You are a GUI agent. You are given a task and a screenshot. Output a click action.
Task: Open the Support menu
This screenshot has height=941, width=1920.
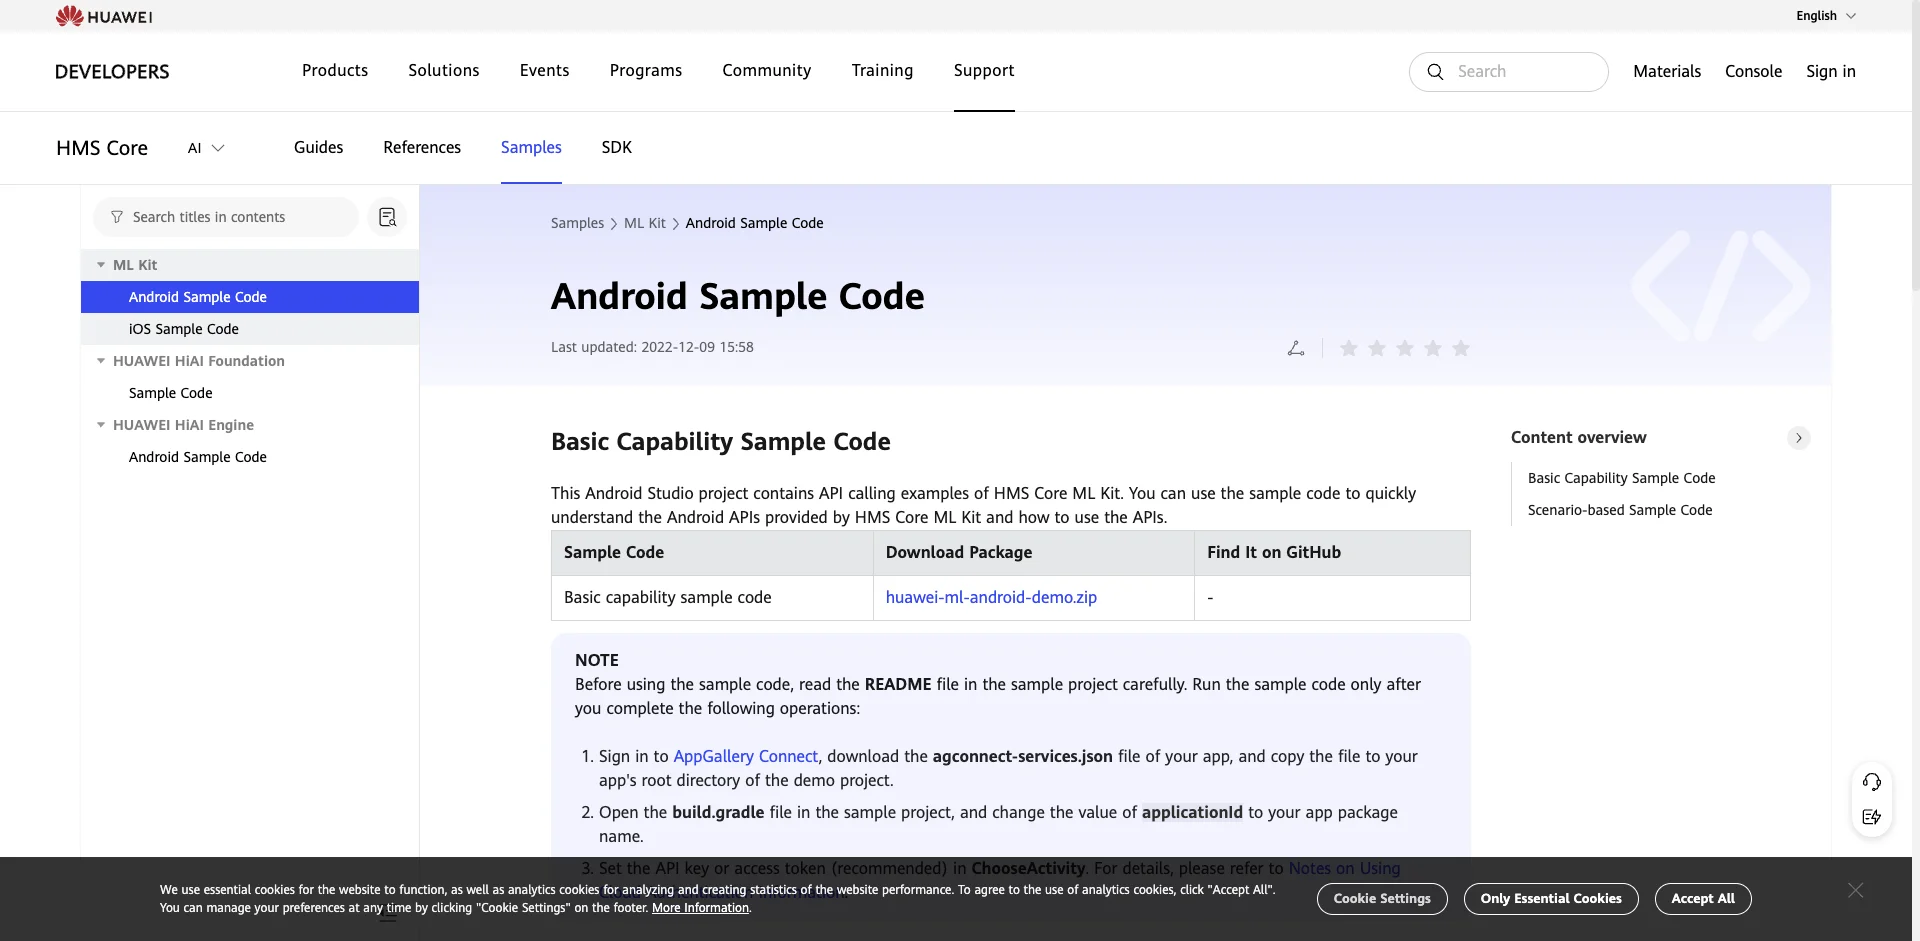coord(984,70)
